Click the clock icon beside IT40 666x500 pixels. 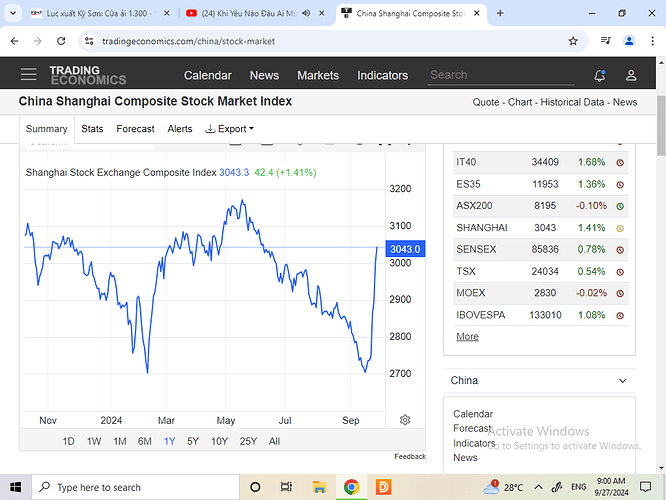pyautogui.click(x=620, y=163)
